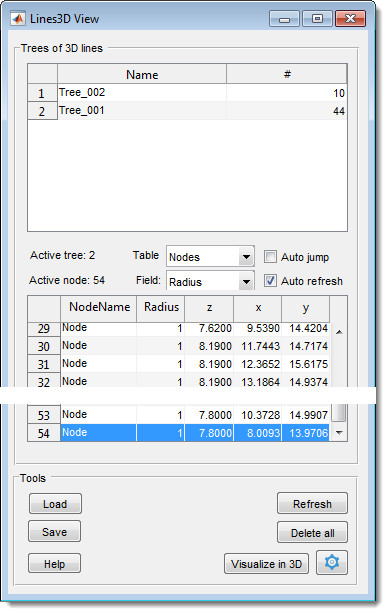388x614 pixels.
Task: Enable the Auto jump checkbox
Action: (x=270, y=257)
